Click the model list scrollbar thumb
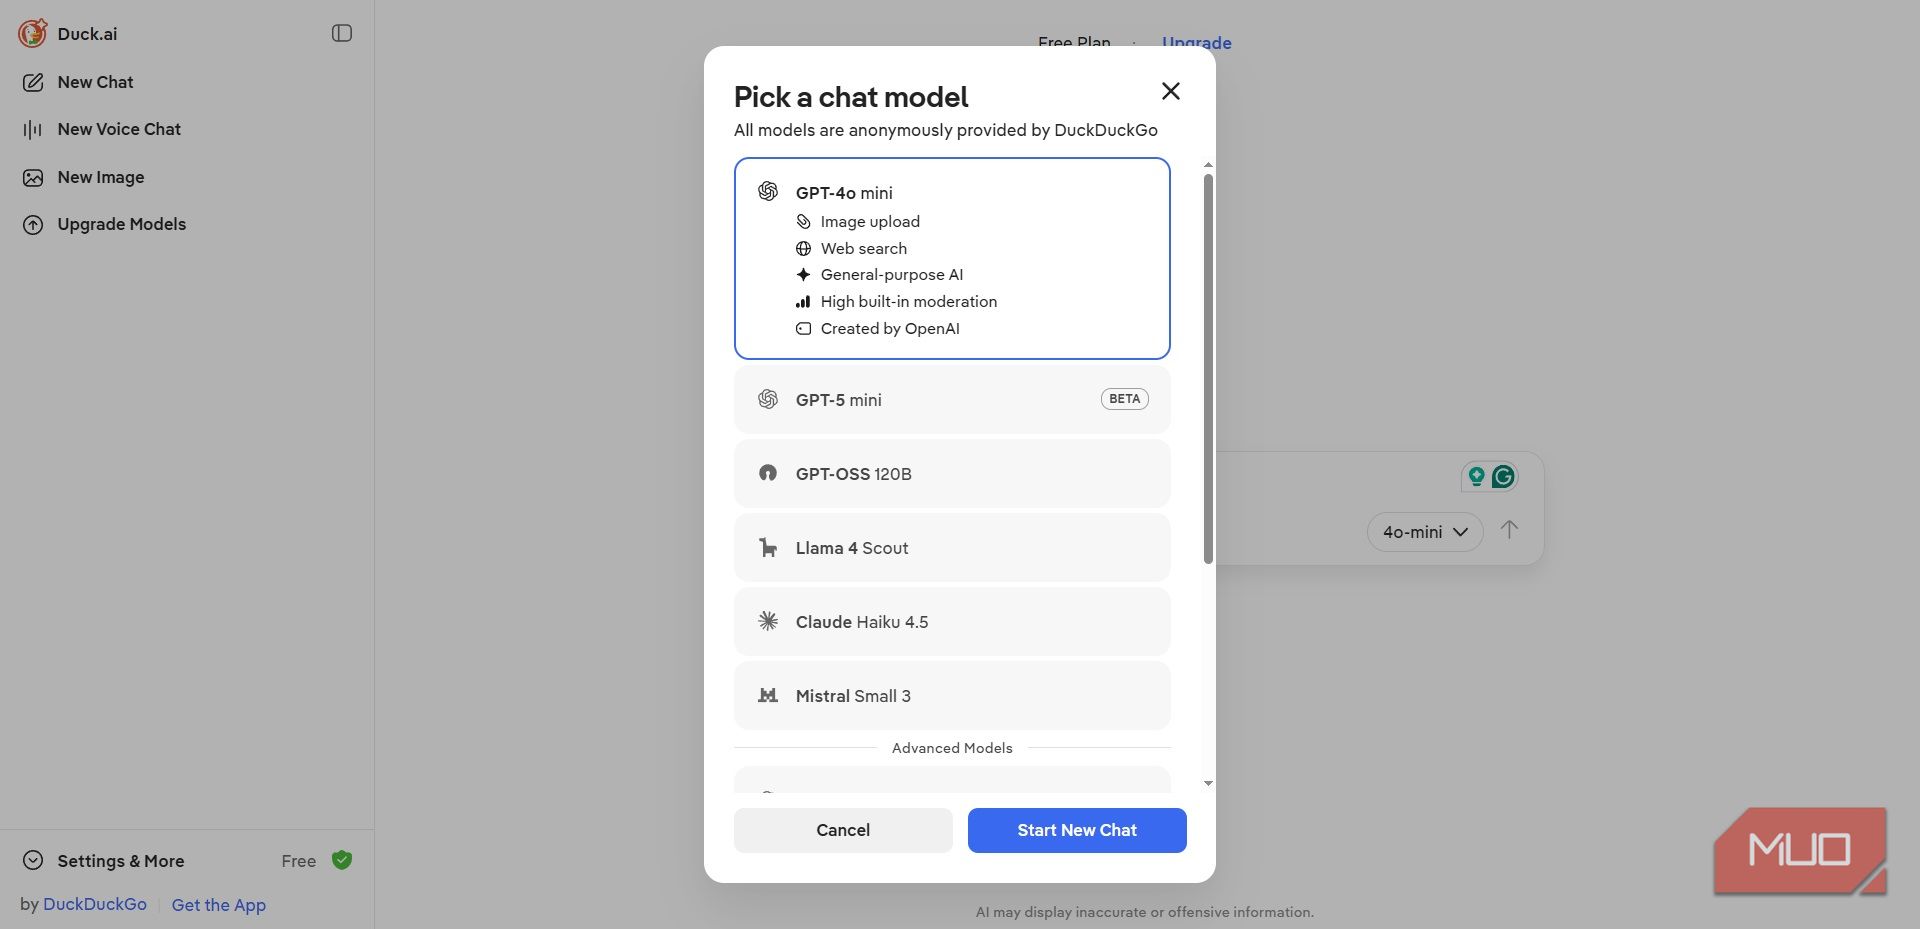 [x=1208, y=368]
